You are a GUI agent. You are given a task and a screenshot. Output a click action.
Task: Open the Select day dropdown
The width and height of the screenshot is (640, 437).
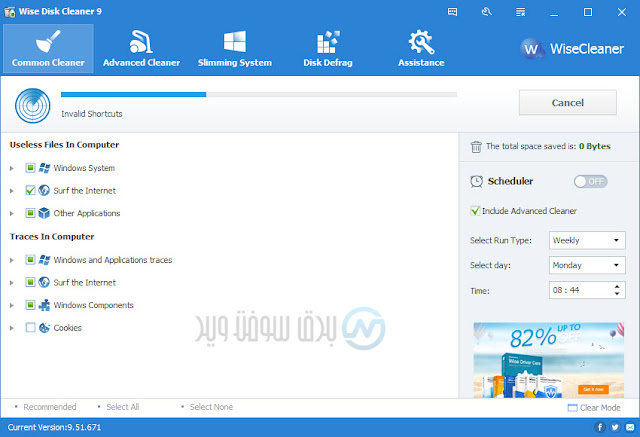(587, 265)
